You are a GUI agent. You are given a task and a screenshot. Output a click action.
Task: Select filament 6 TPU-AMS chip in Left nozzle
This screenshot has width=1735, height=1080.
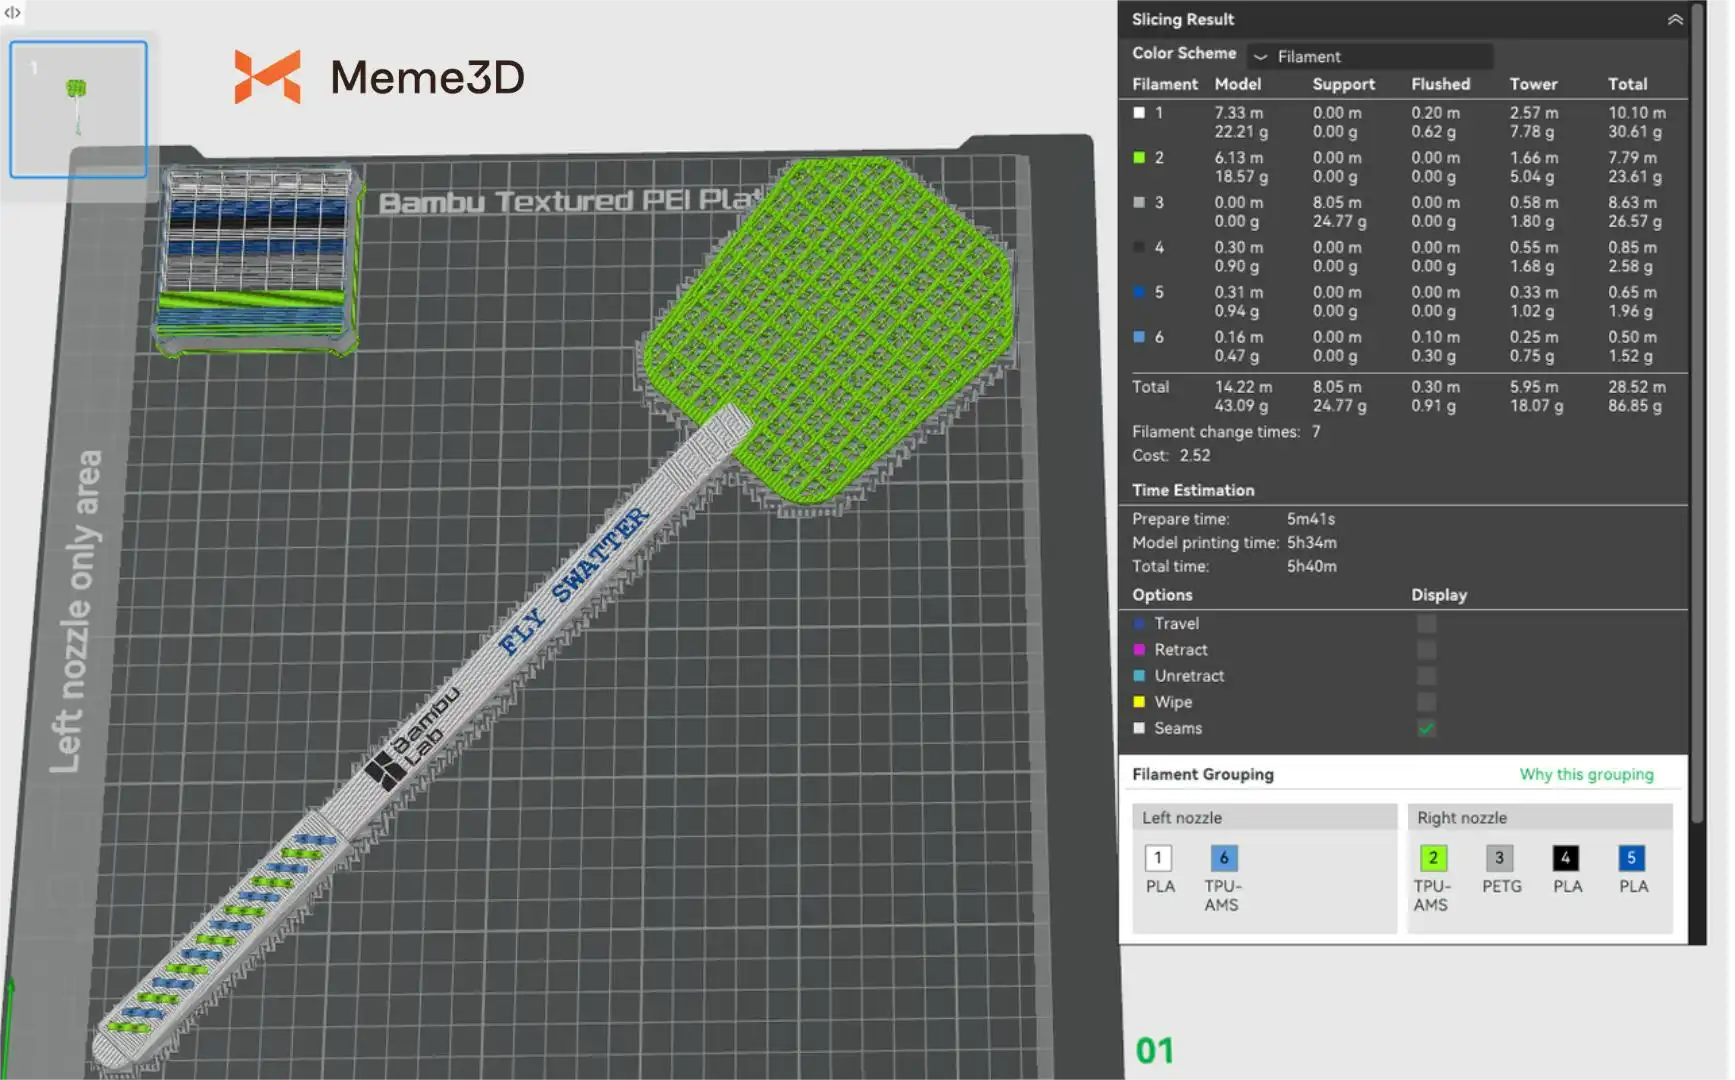tap(1223, 858)
